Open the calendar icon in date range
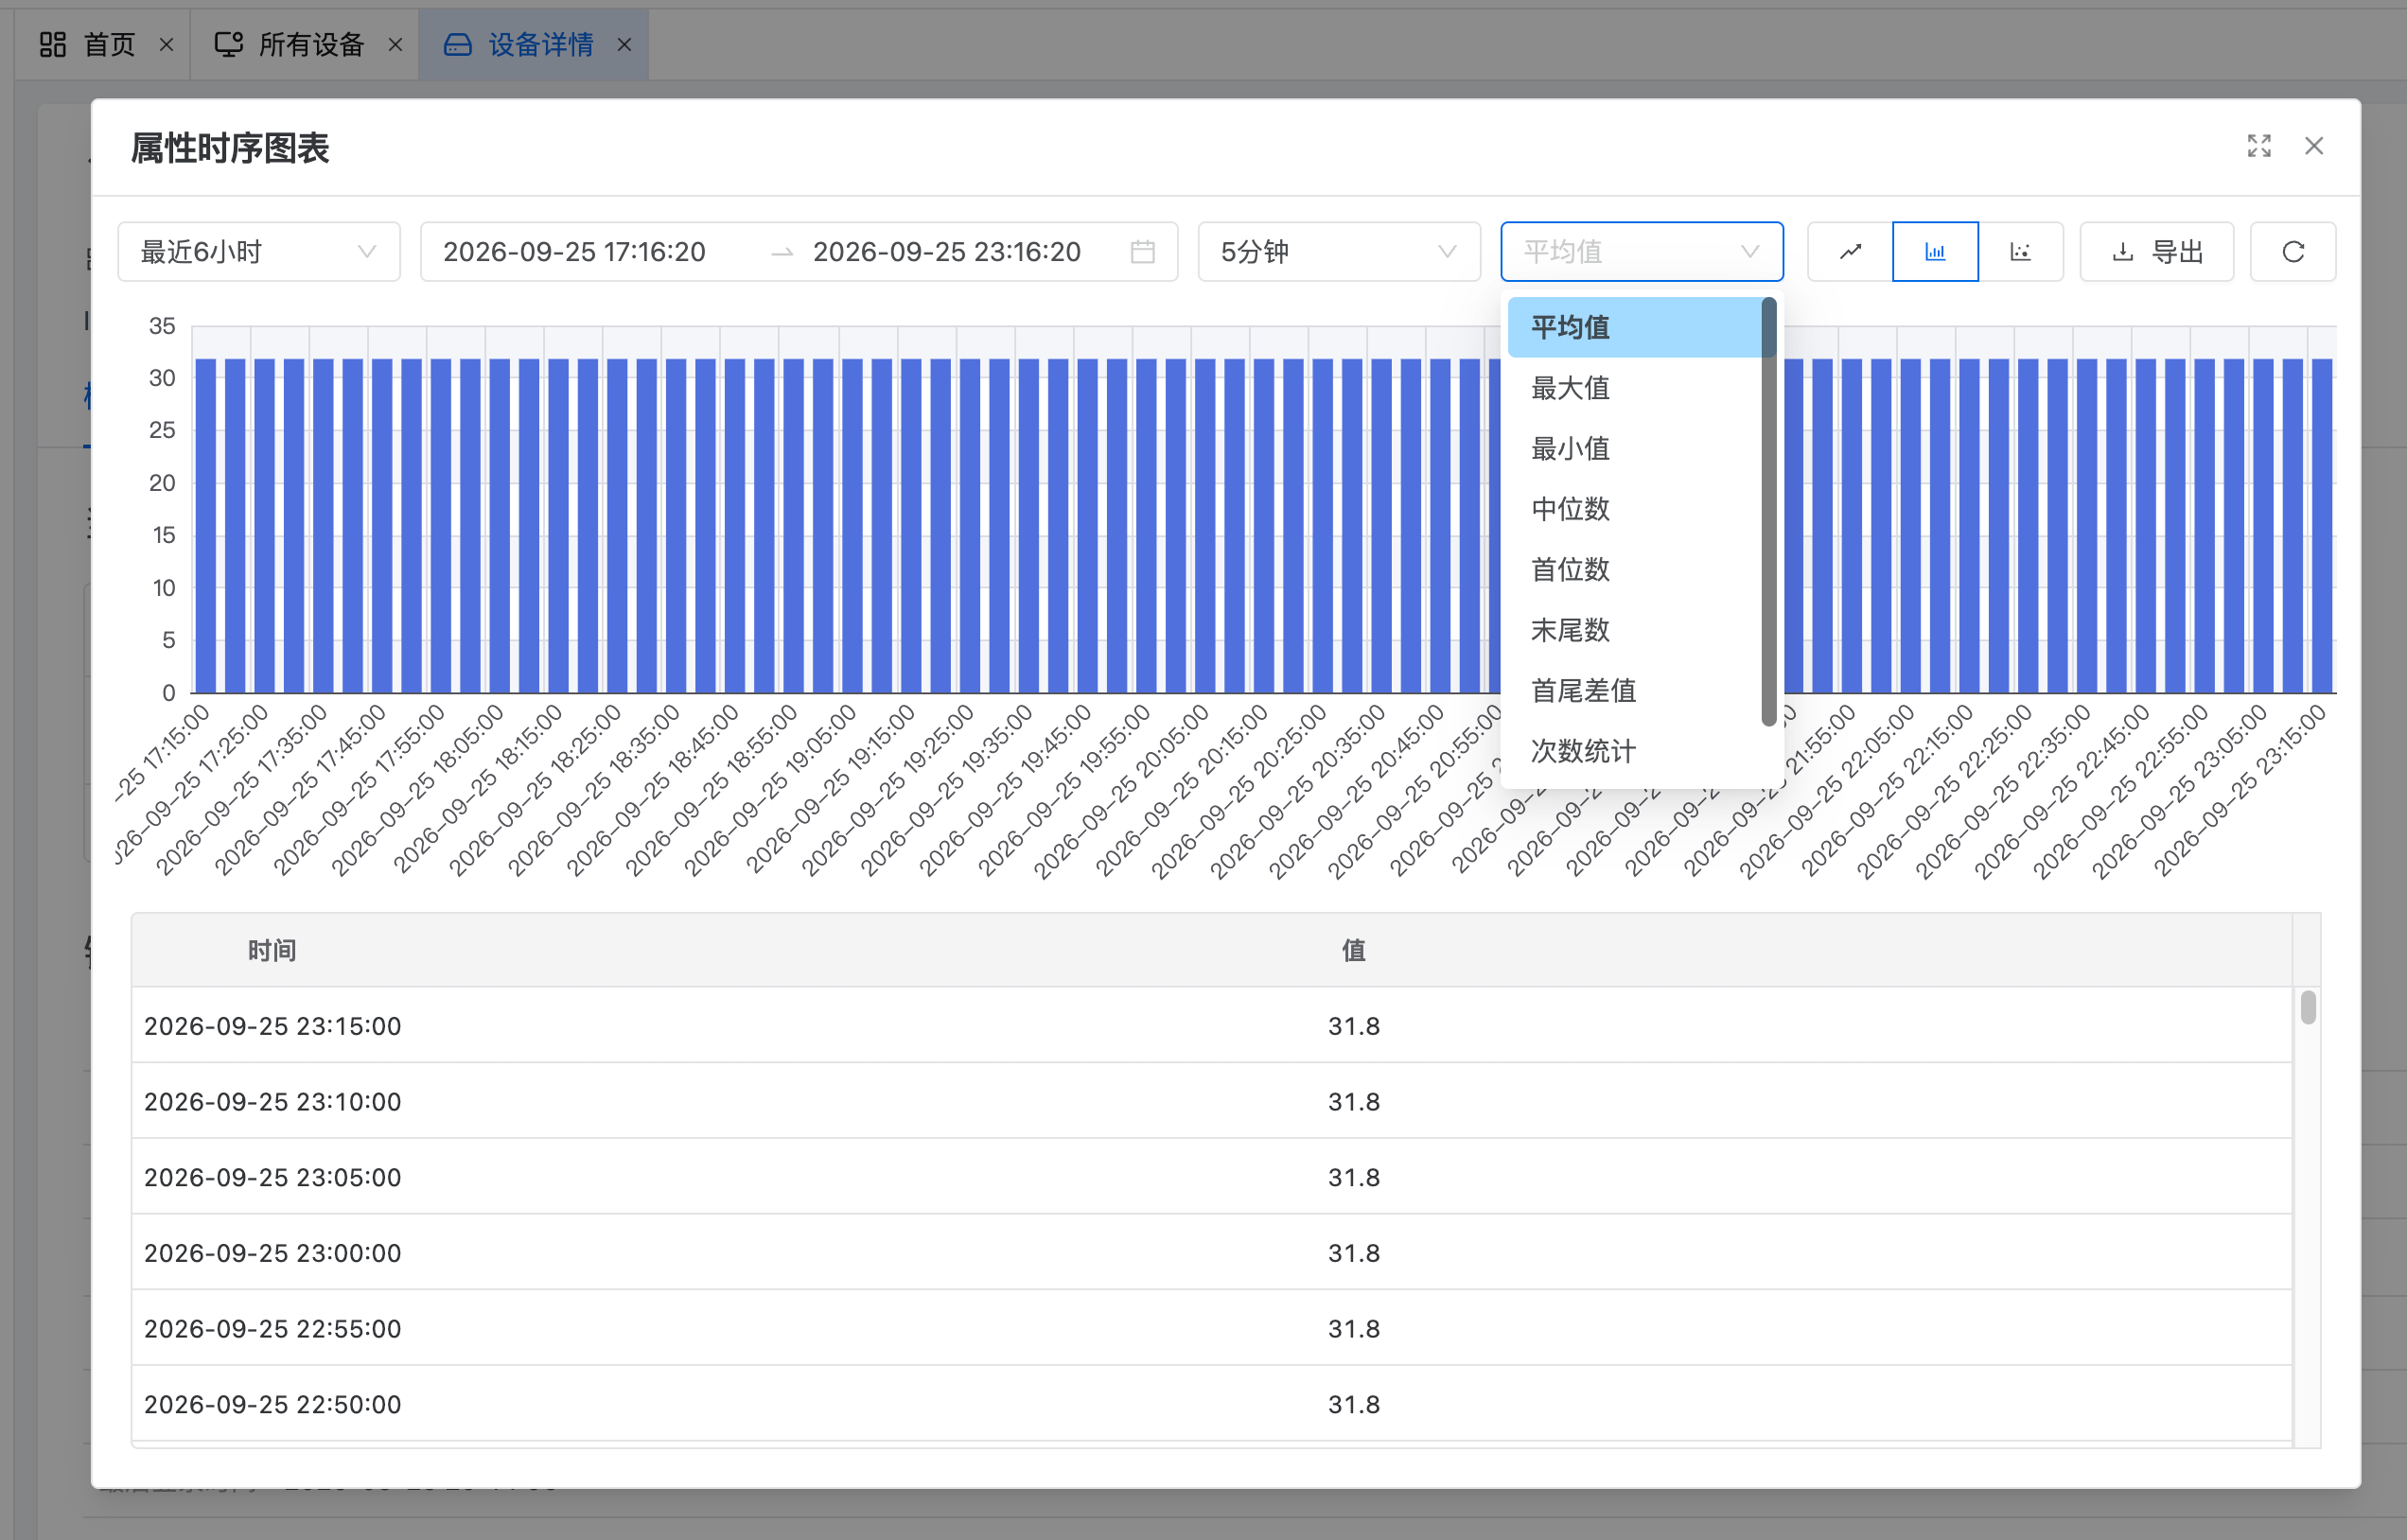 tap(1143, 252)
